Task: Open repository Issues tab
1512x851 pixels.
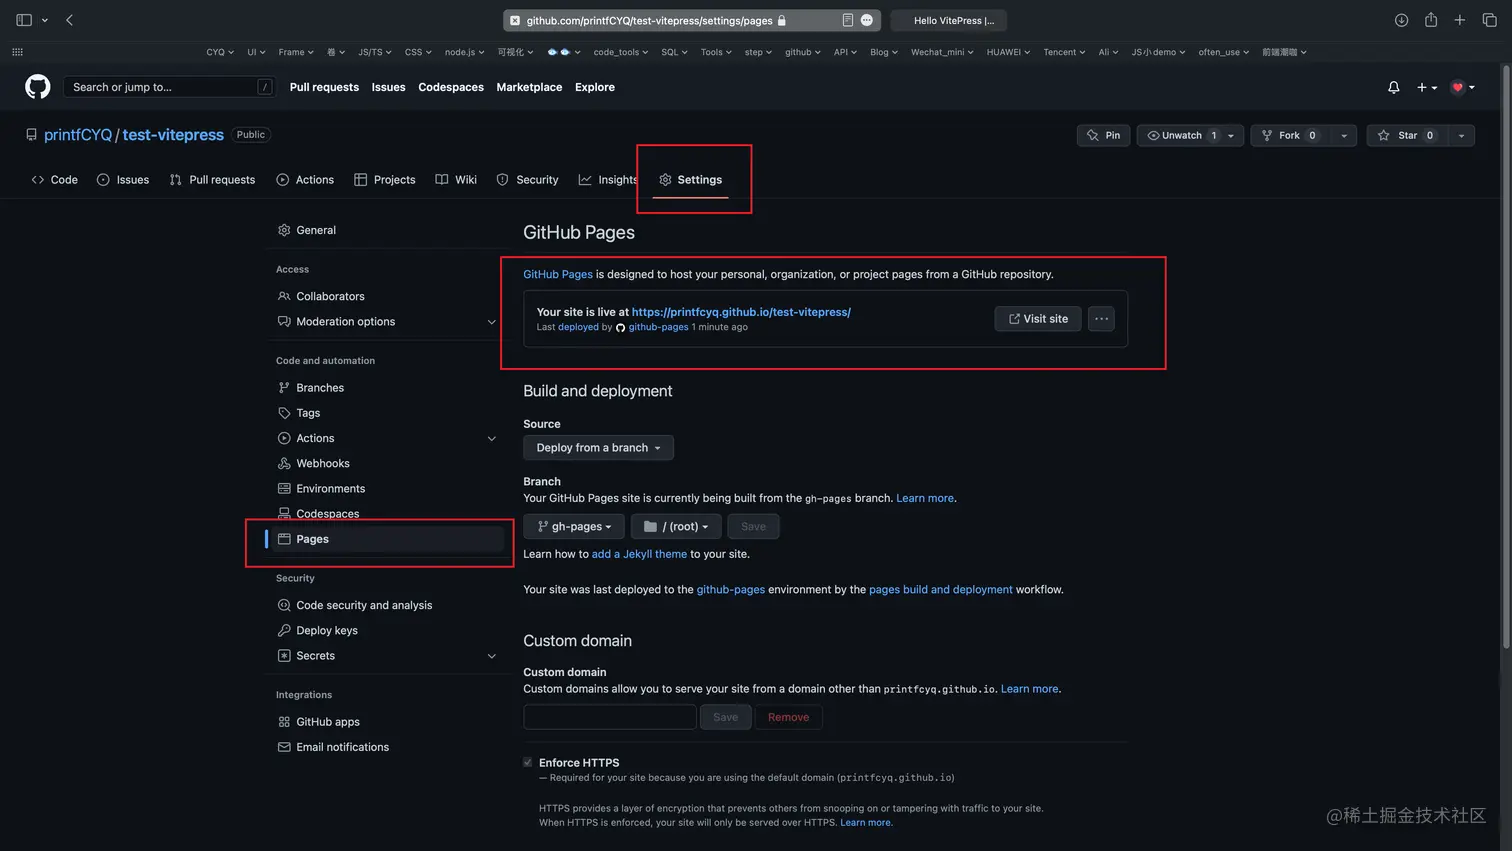Action: [123, 180]
